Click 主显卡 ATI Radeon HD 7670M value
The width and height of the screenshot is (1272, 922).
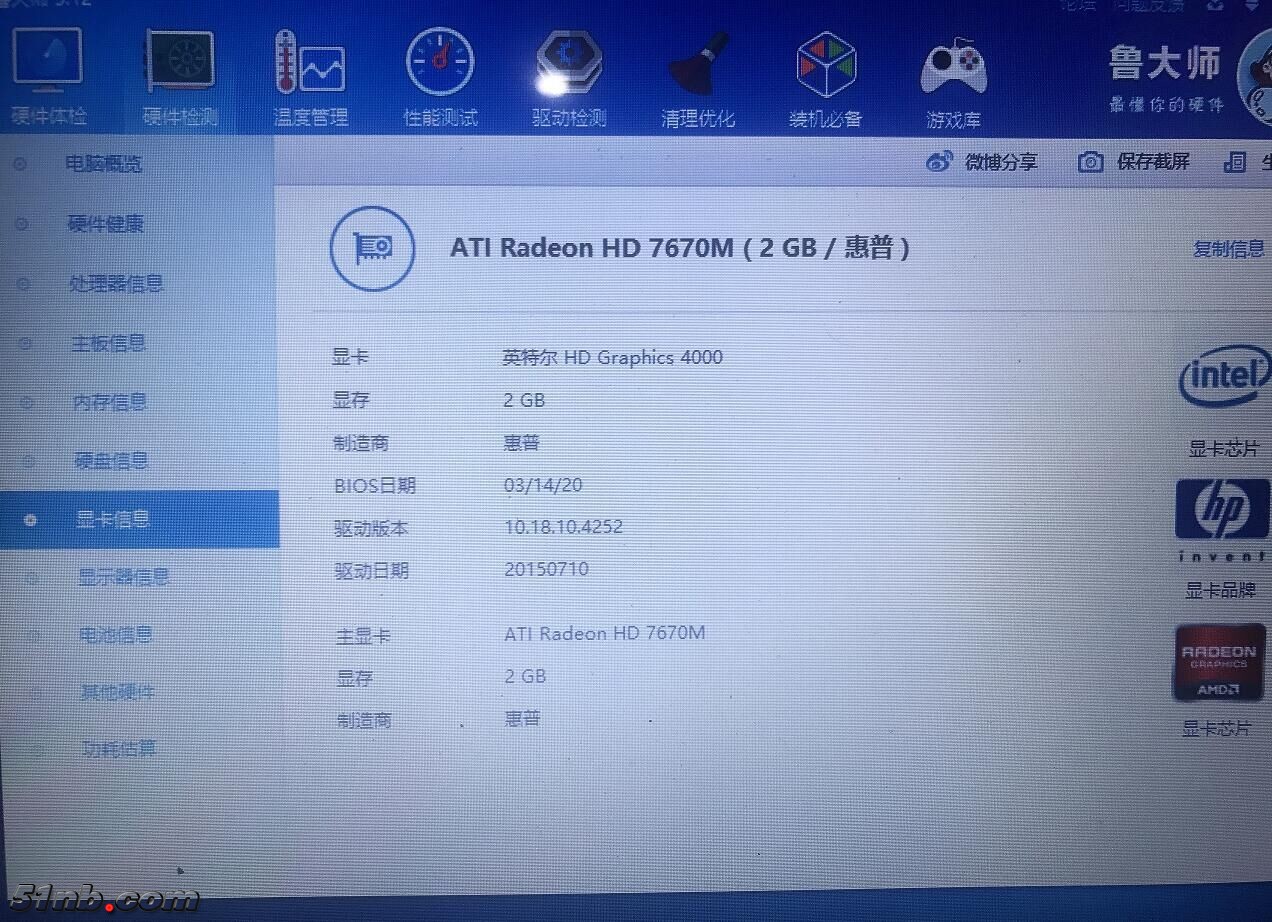point(605,633)
